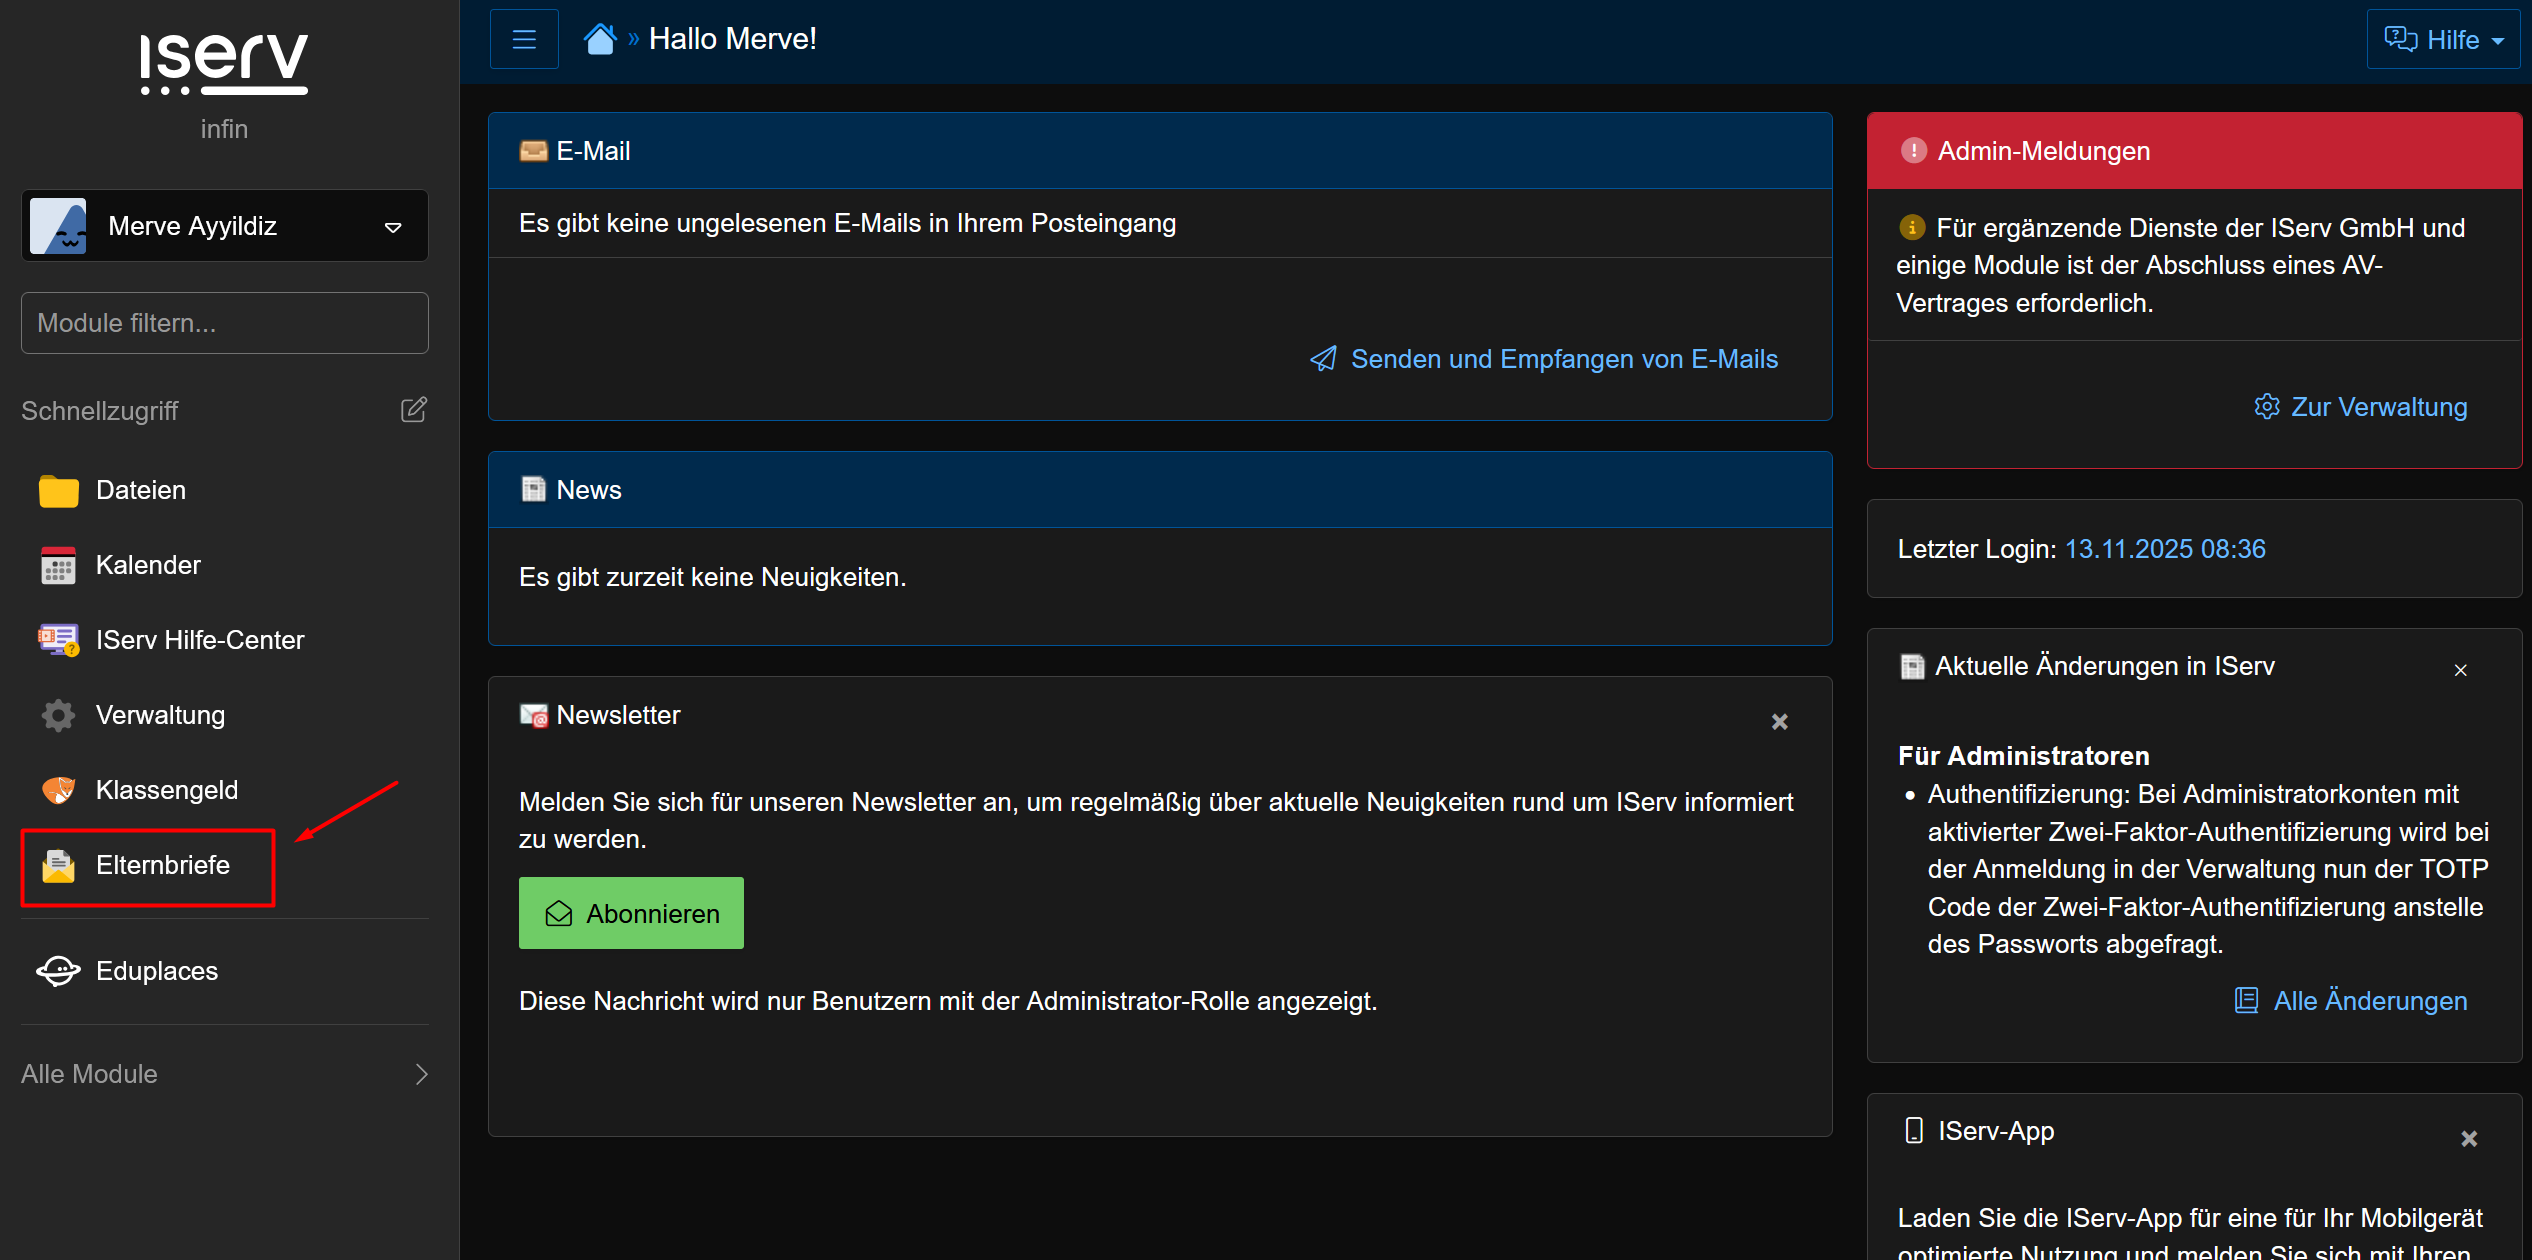Open Dateien folder module
The height and width of the screenshot is (1260, 2532).
tap(140, 490)
